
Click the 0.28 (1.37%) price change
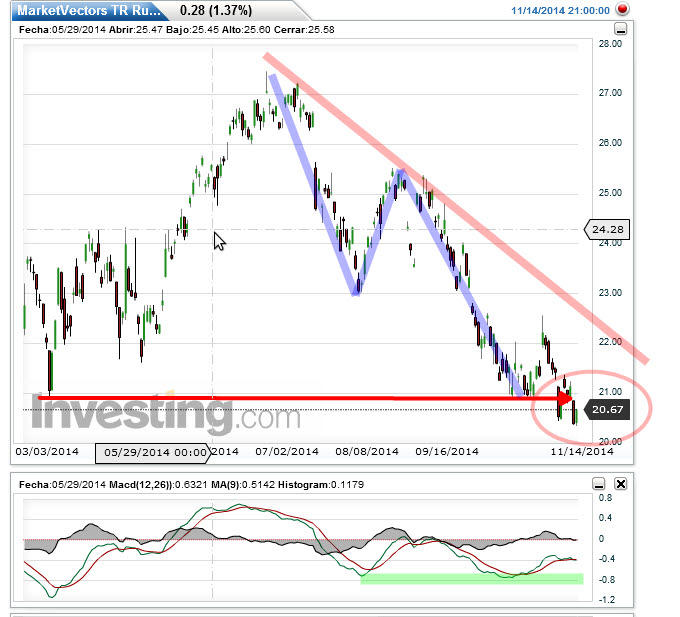216,10
